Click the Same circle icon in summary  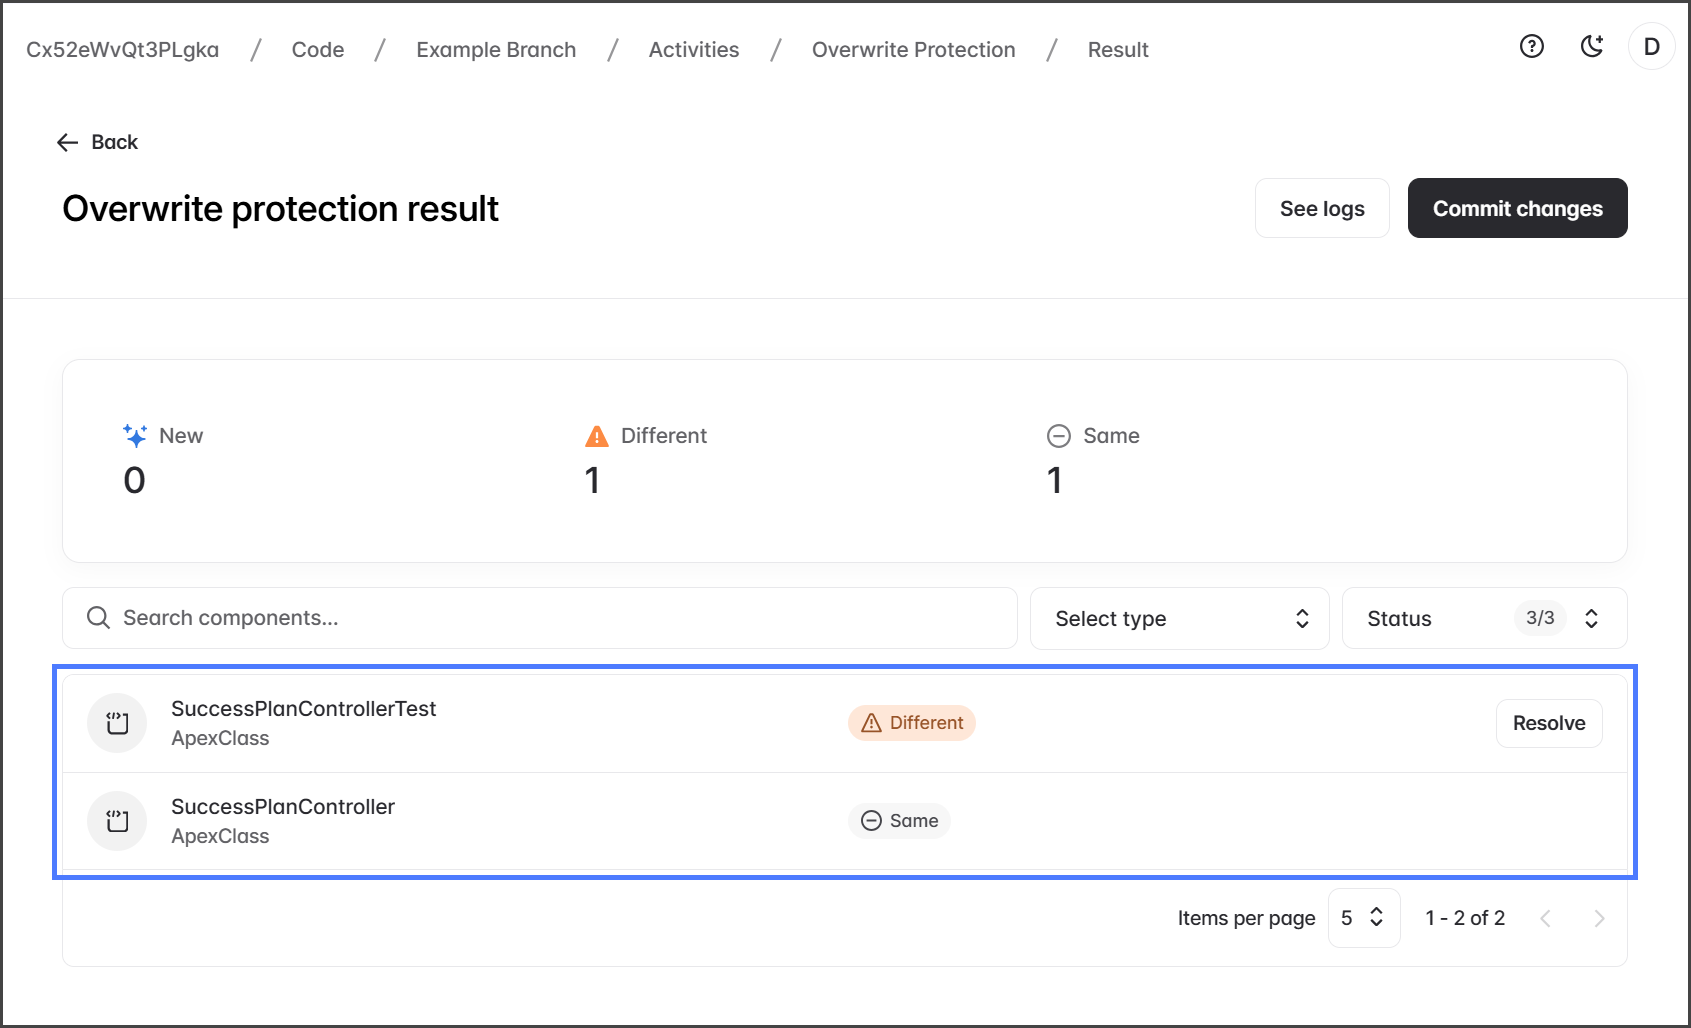[x=1058, y=436]
